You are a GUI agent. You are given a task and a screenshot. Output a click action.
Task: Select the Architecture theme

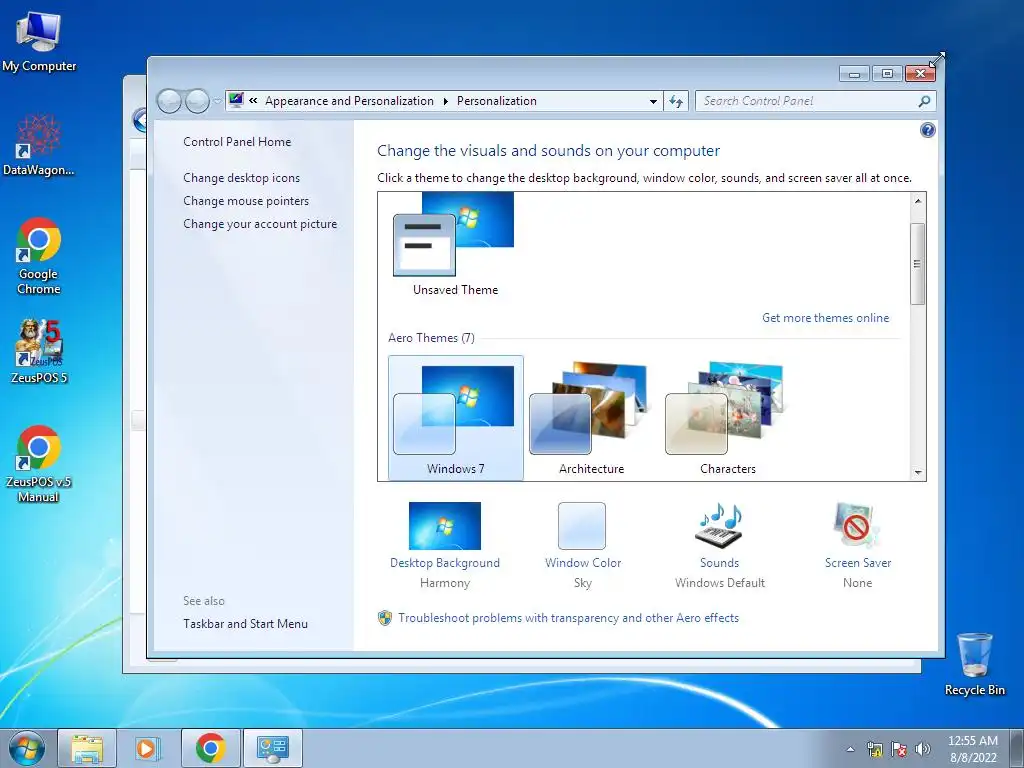[x=592, y=418]
